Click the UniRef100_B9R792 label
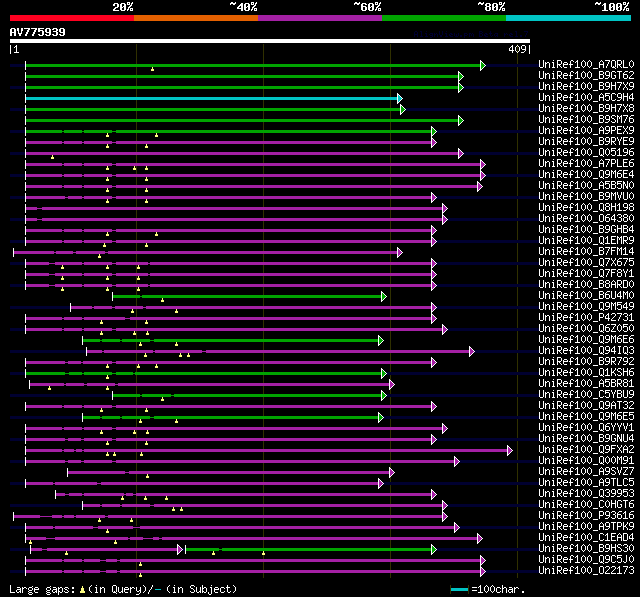The image size is (640, 597). [x=586, y=362]
